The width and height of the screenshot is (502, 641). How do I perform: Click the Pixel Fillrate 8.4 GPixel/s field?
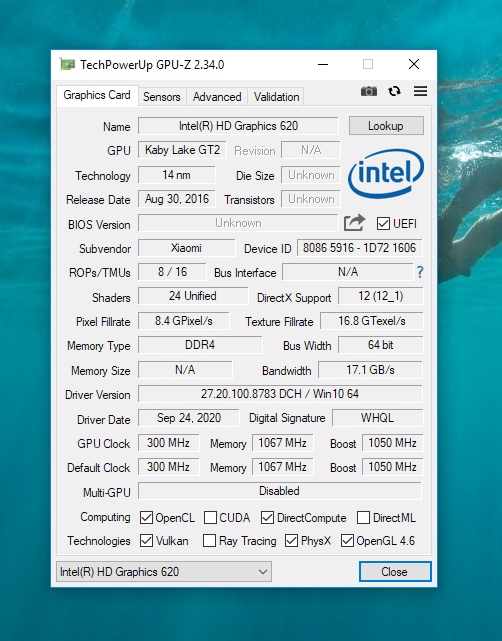(184, 321)
